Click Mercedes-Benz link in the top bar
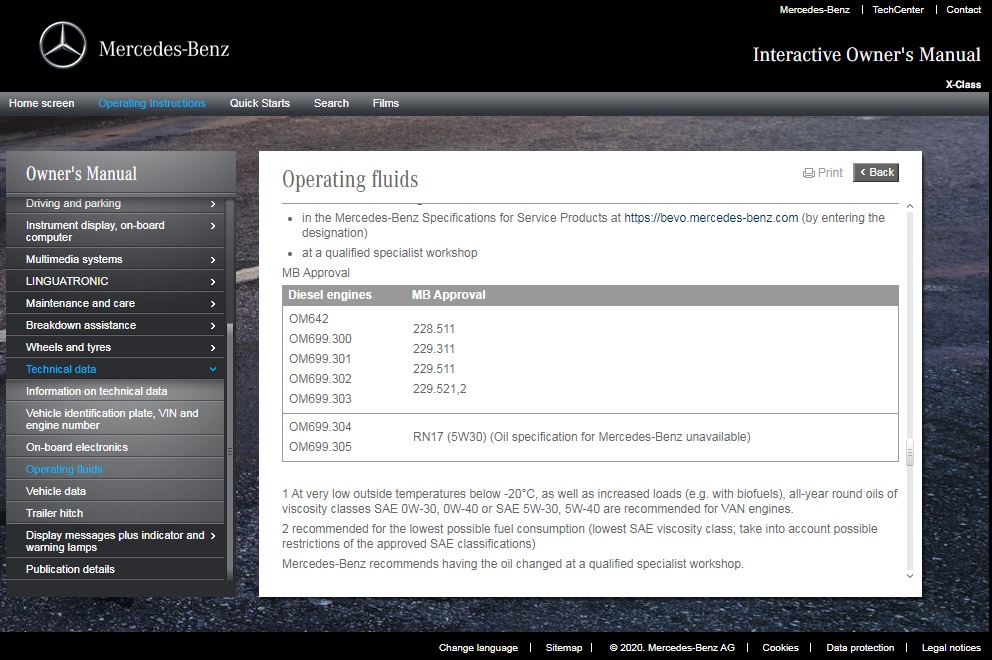The height and width of the screenshot is (660, 992). (x=814, y=9)
